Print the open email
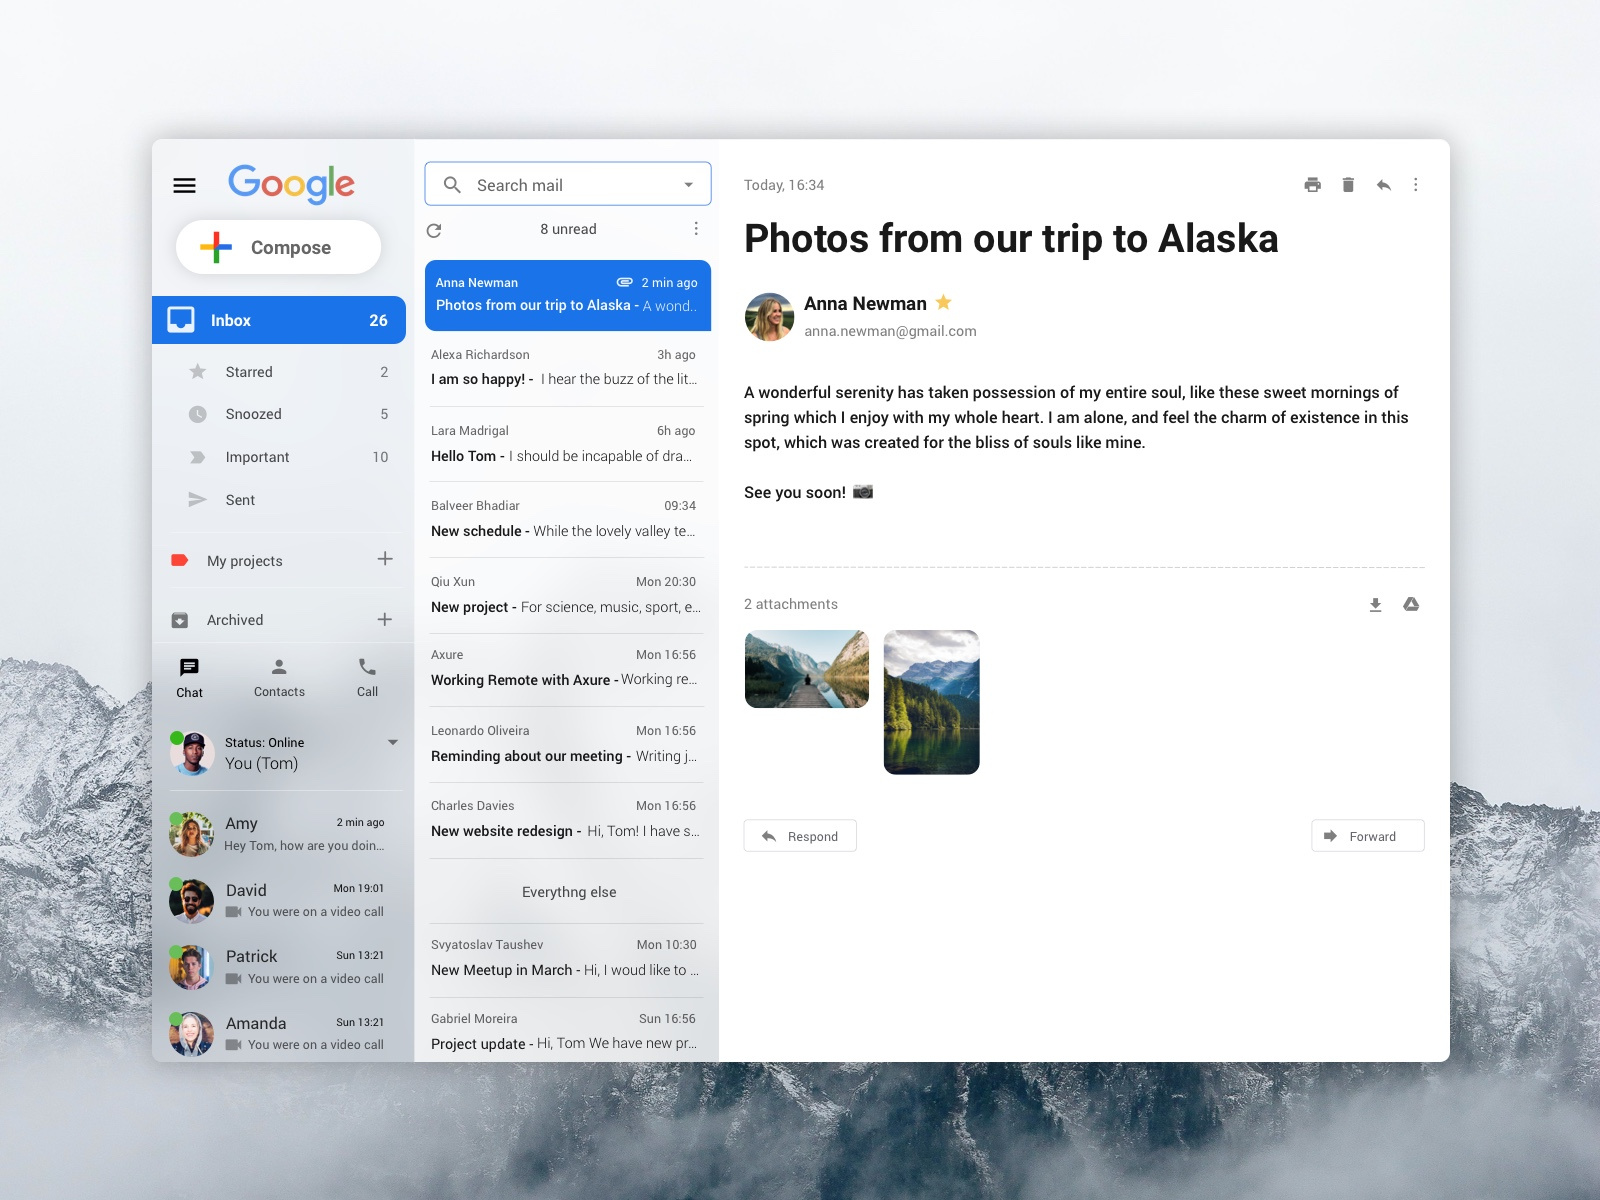1600x1200 pixels. point(1312,185)
